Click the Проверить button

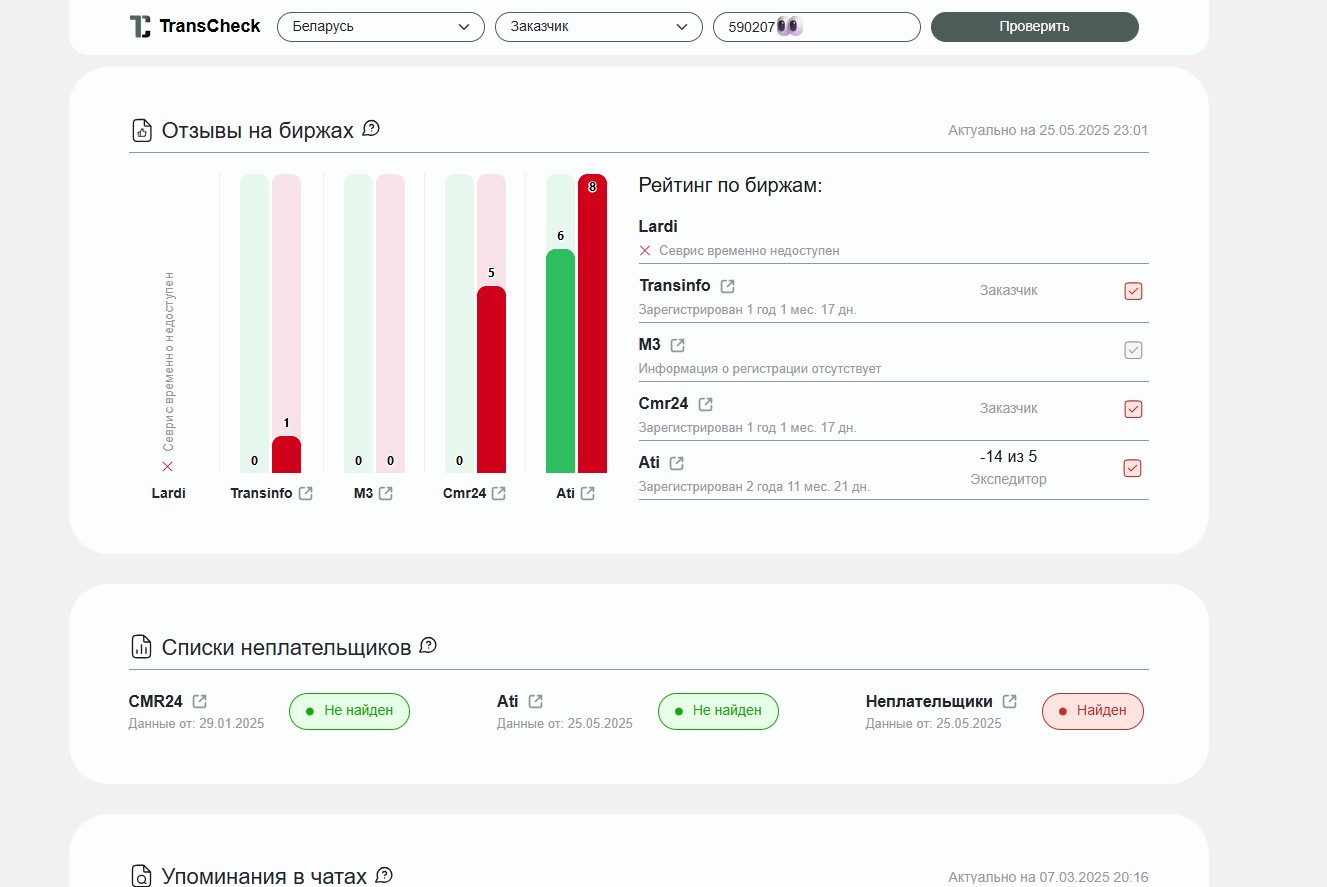click(1035, 27)
